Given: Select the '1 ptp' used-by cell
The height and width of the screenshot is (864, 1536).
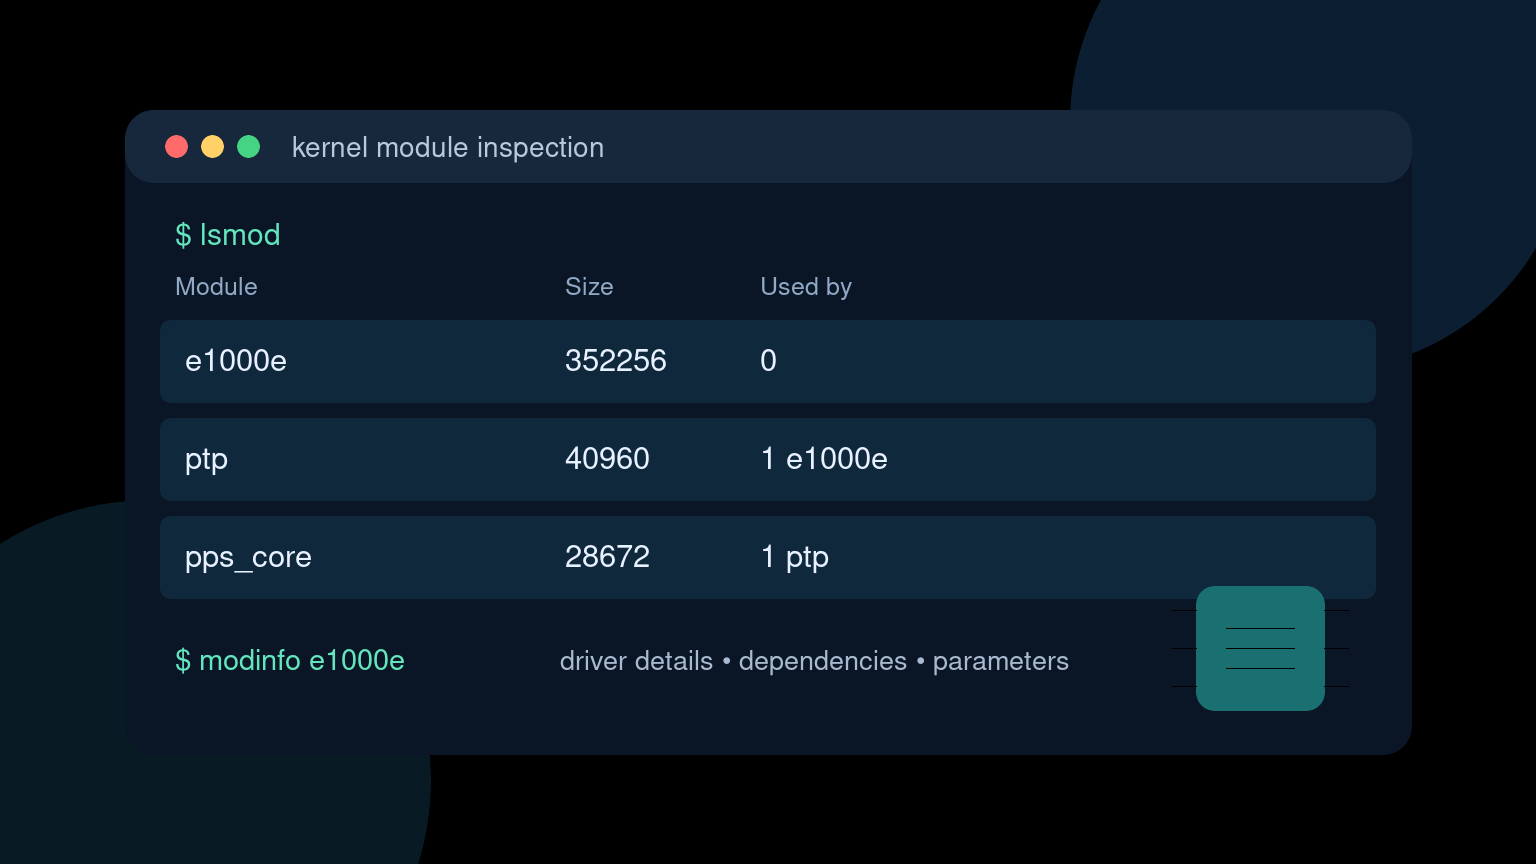Looking at the screenshot, I should (x=795, y=558).
